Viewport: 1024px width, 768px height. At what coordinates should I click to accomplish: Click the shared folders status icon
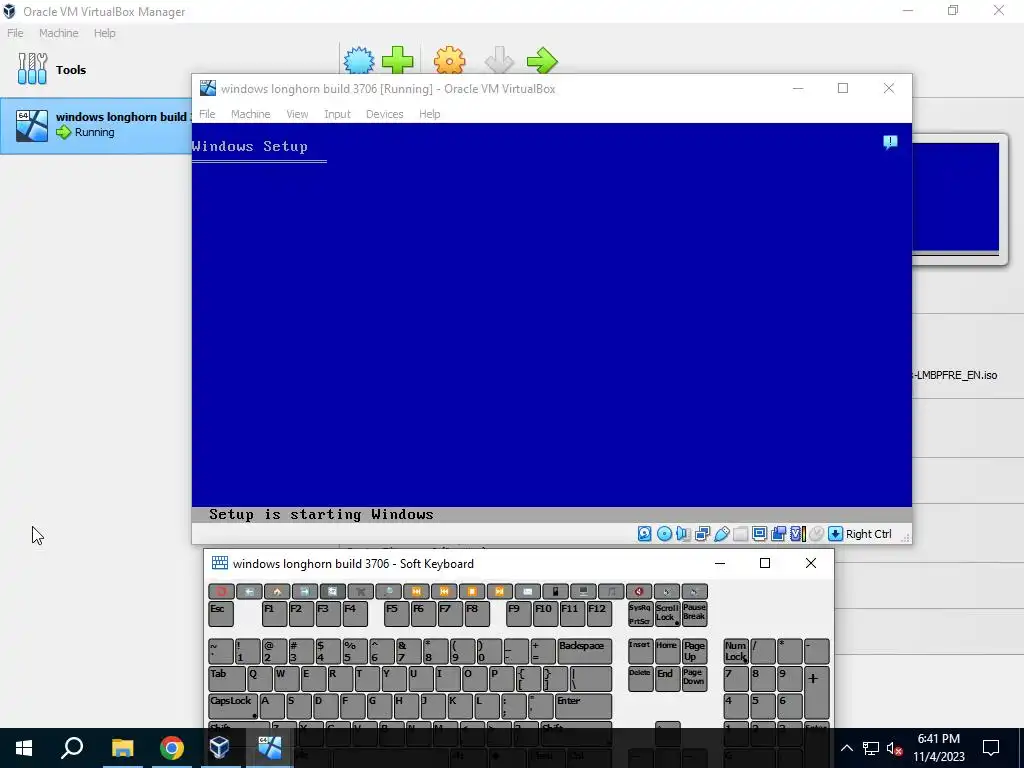[x=741, y=534]
